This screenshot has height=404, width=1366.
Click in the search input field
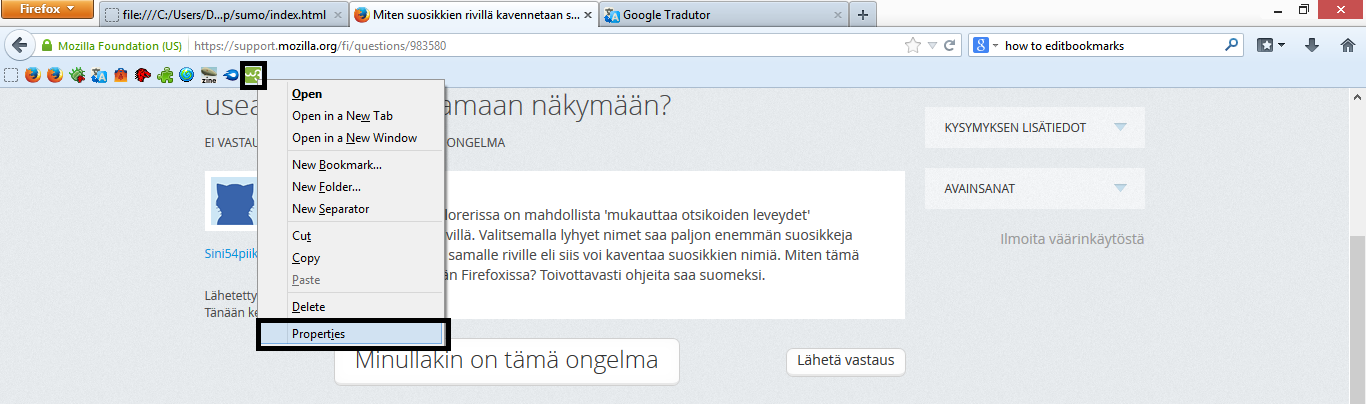coord(1110,46)
